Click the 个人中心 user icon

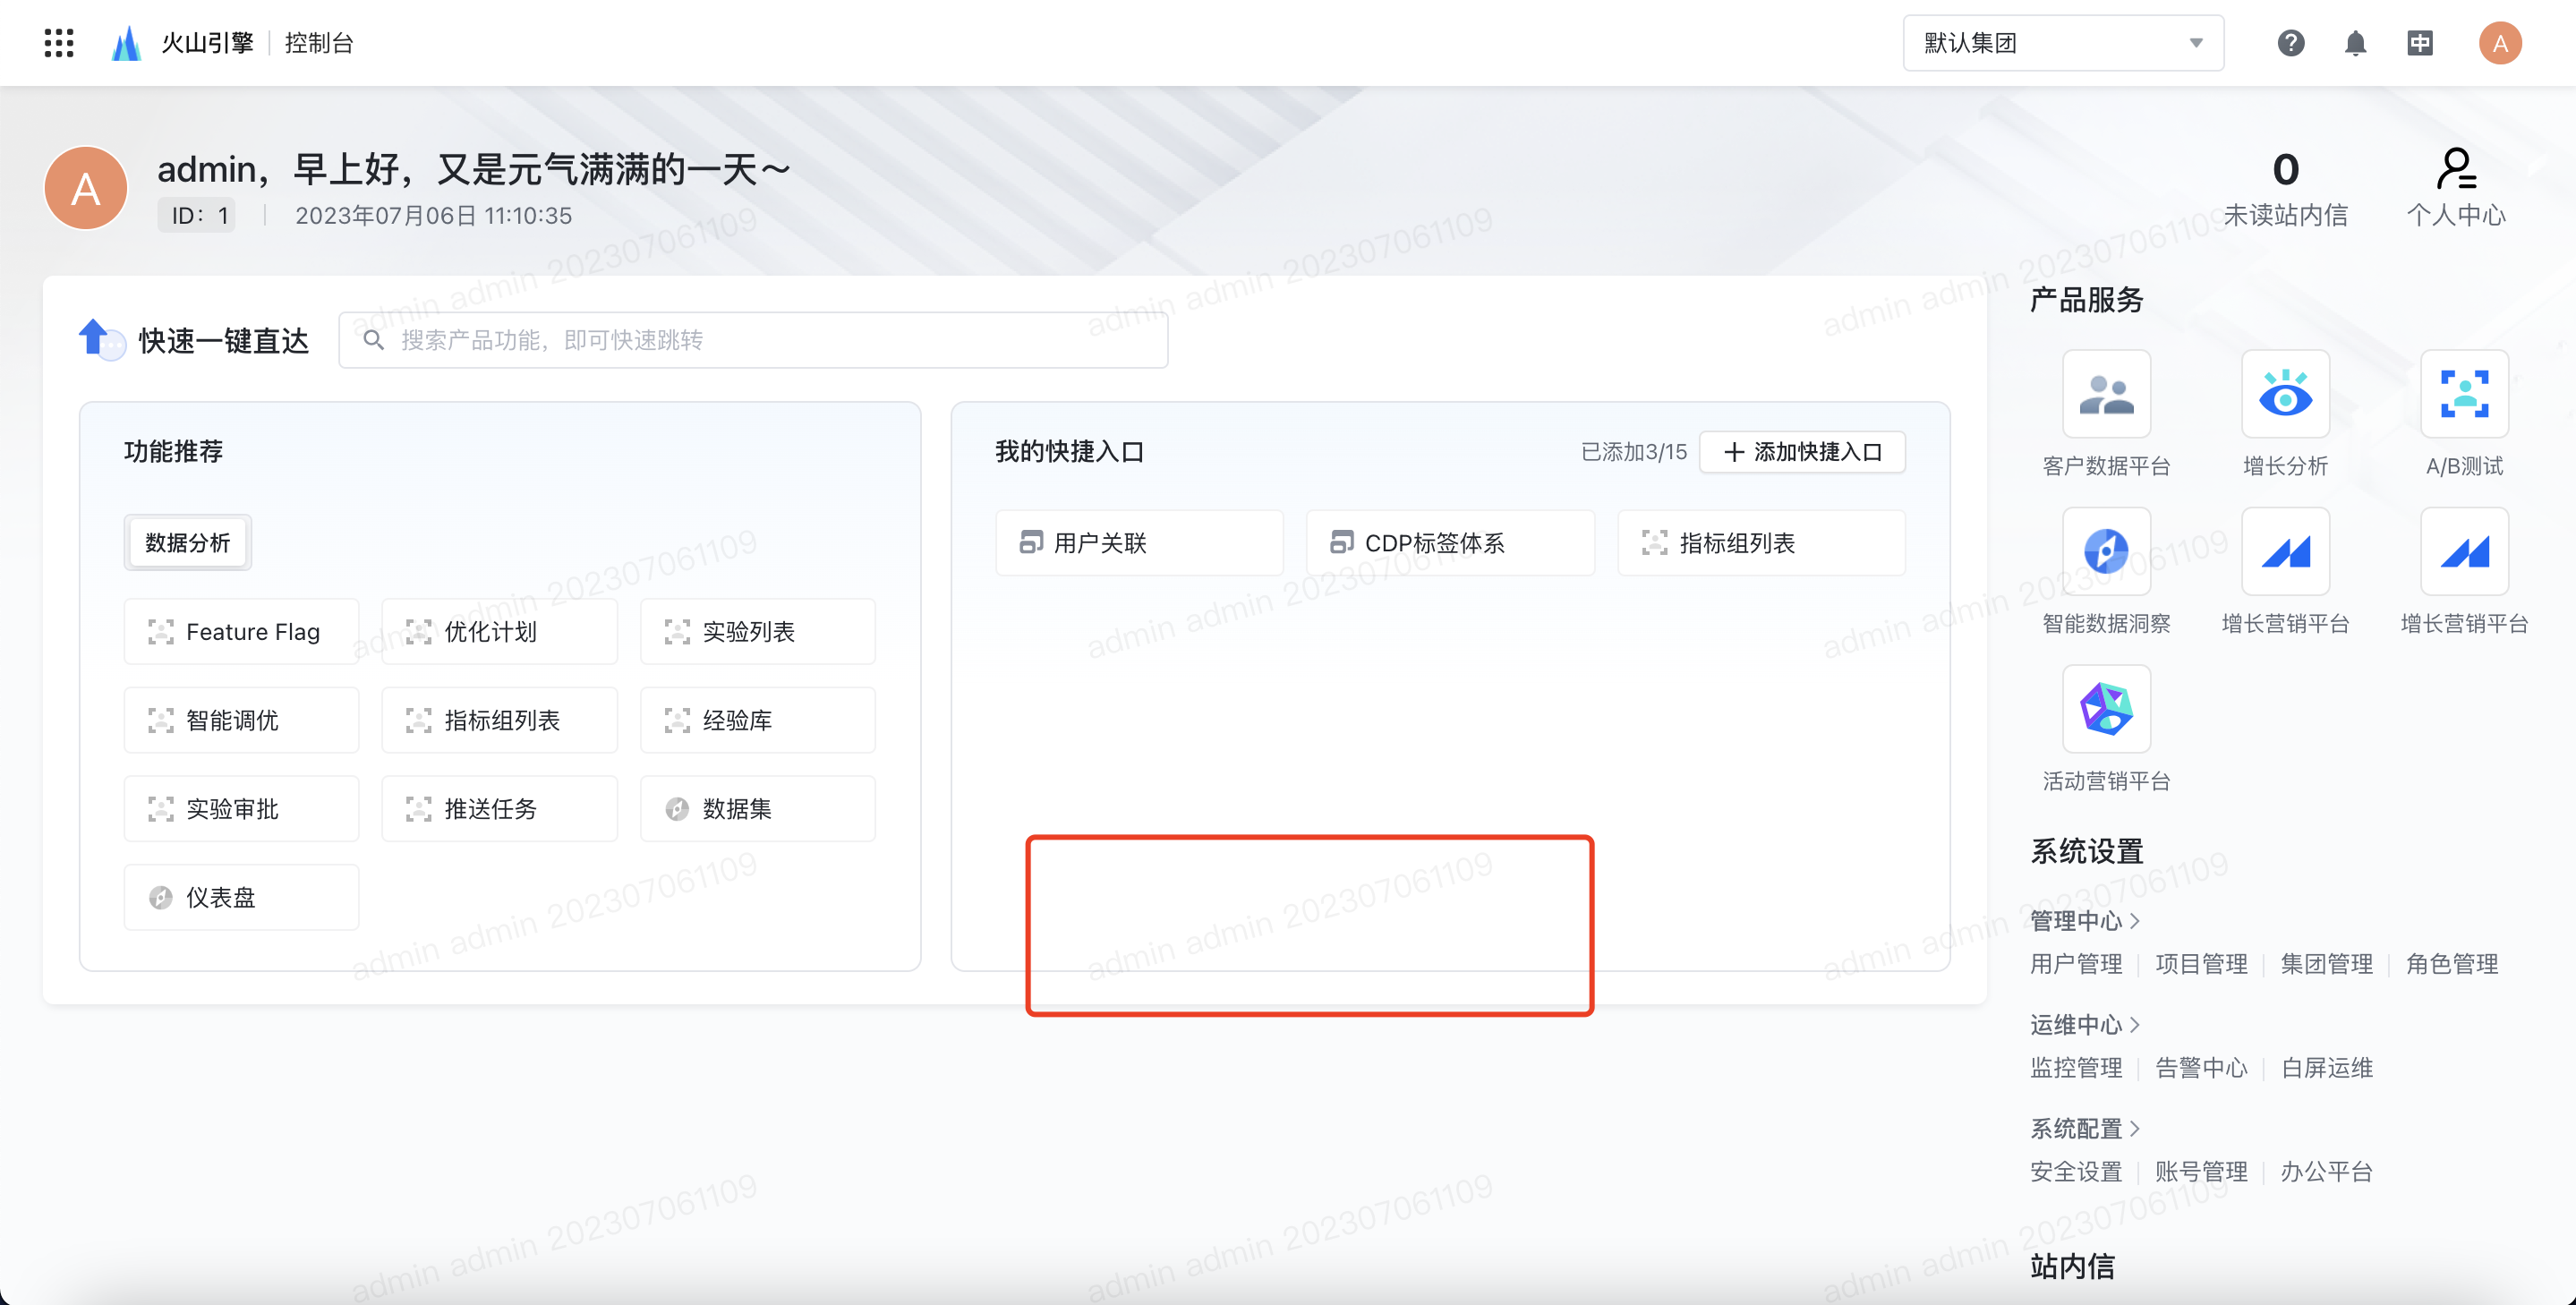click(x=2455, y=170)
